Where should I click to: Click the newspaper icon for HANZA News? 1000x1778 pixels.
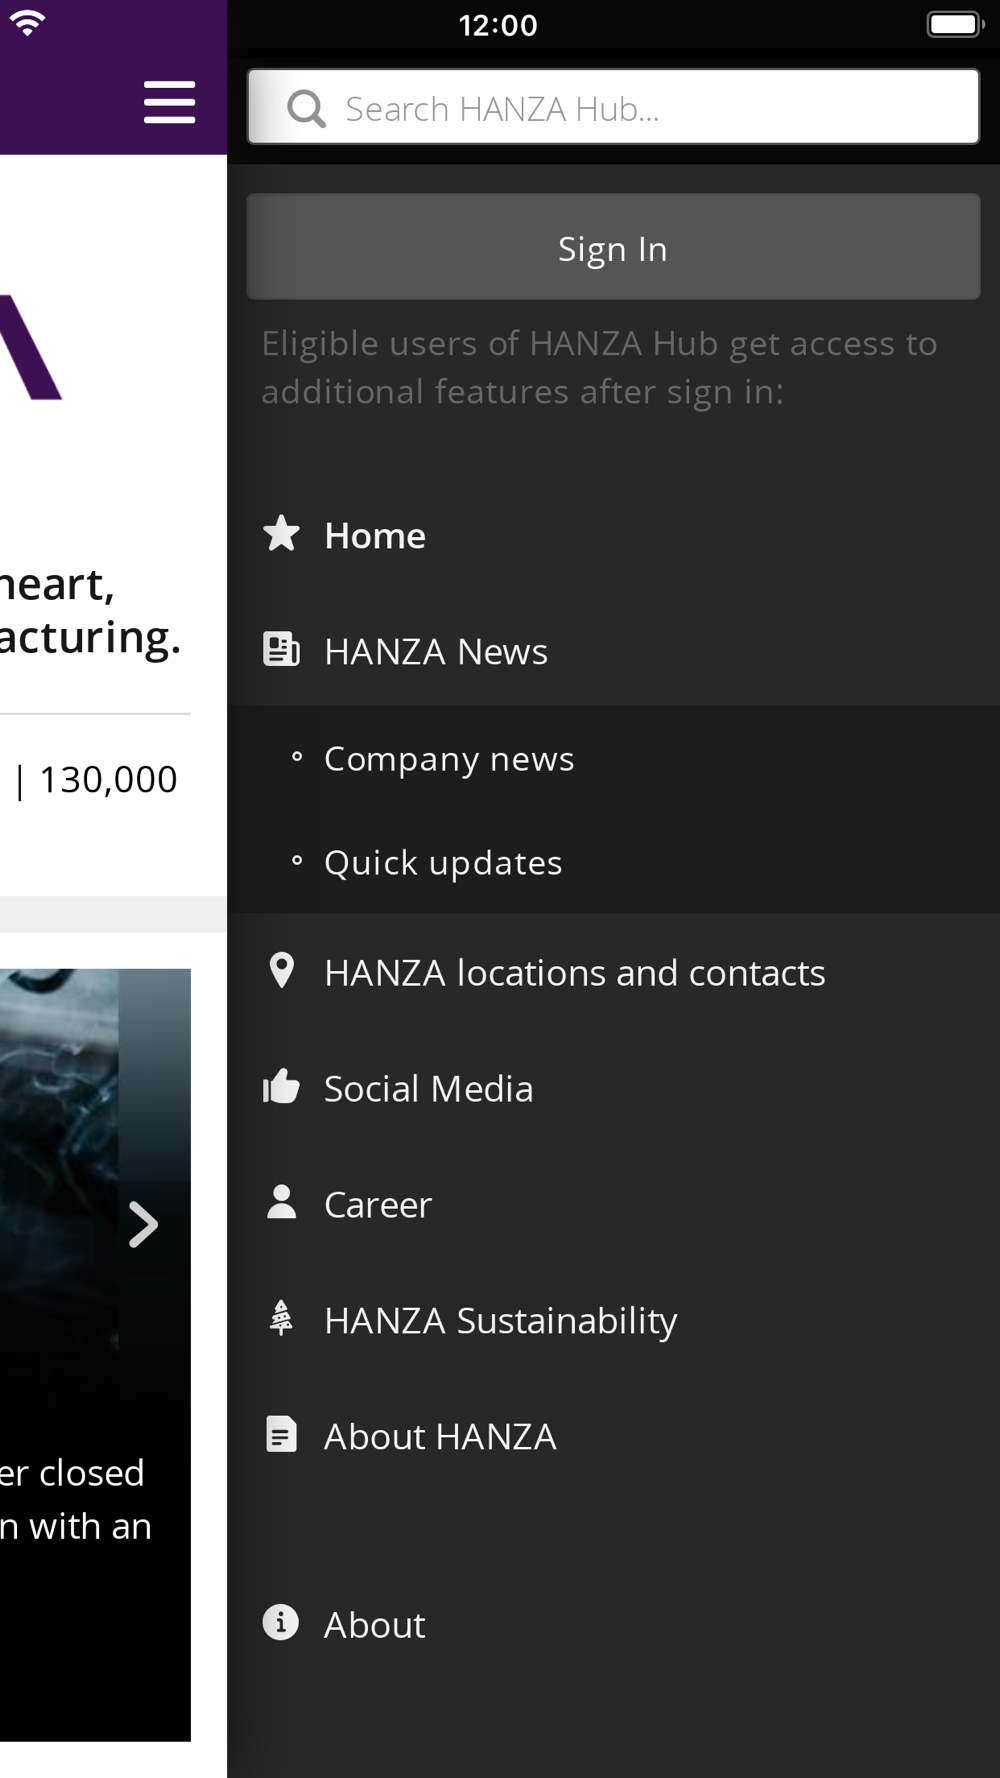[x=281, y=650]
